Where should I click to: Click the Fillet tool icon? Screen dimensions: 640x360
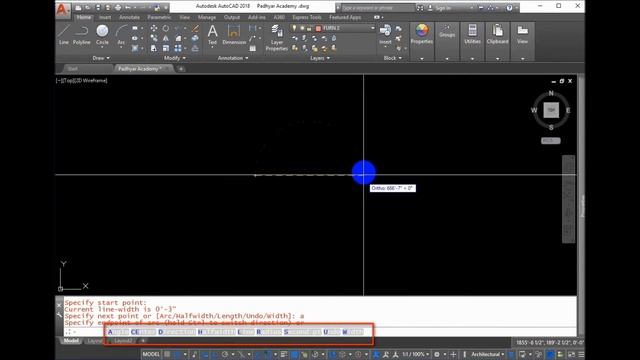178,38
